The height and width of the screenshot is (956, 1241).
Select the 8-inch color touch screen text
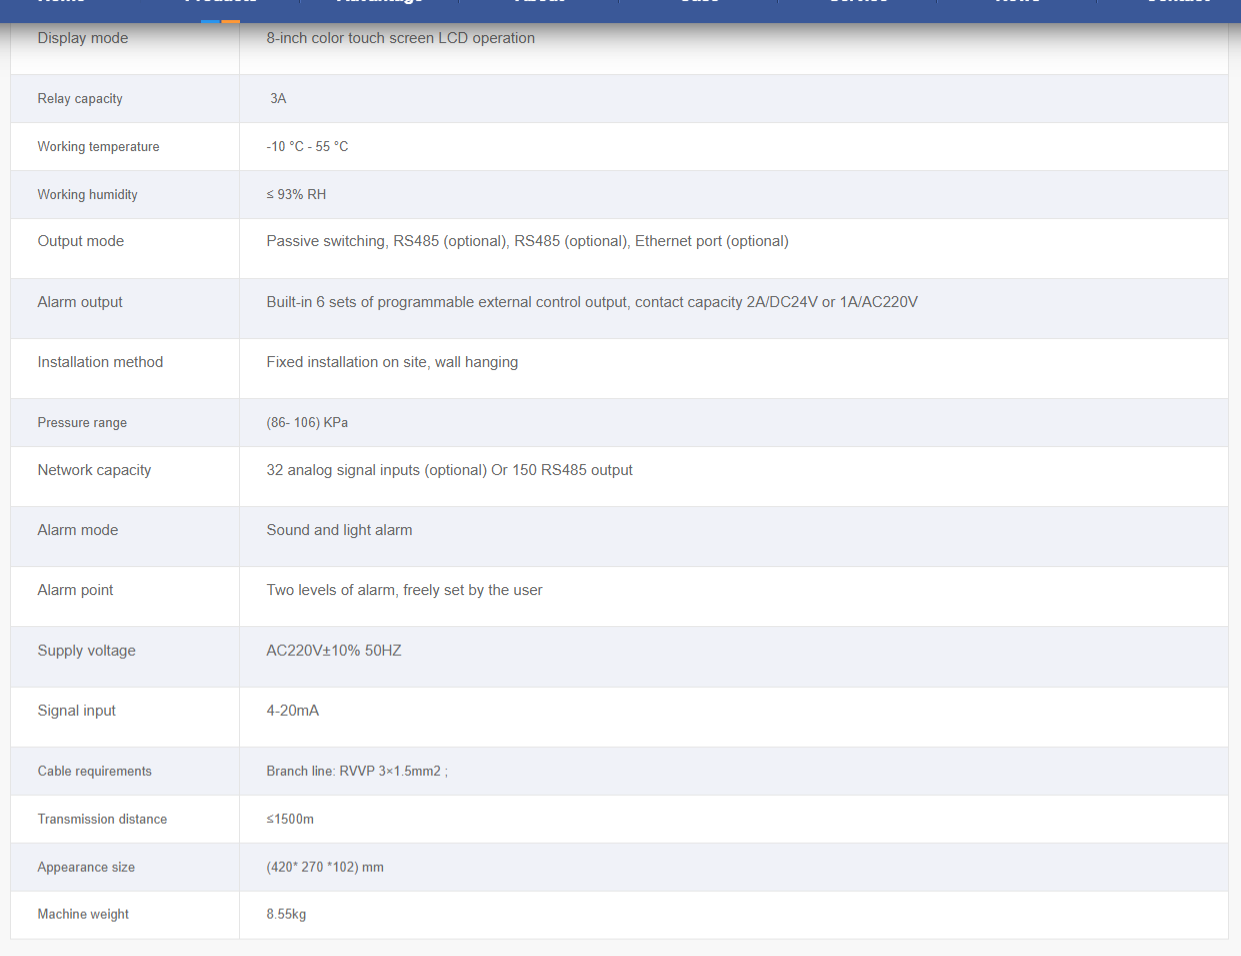click(400, 38)
